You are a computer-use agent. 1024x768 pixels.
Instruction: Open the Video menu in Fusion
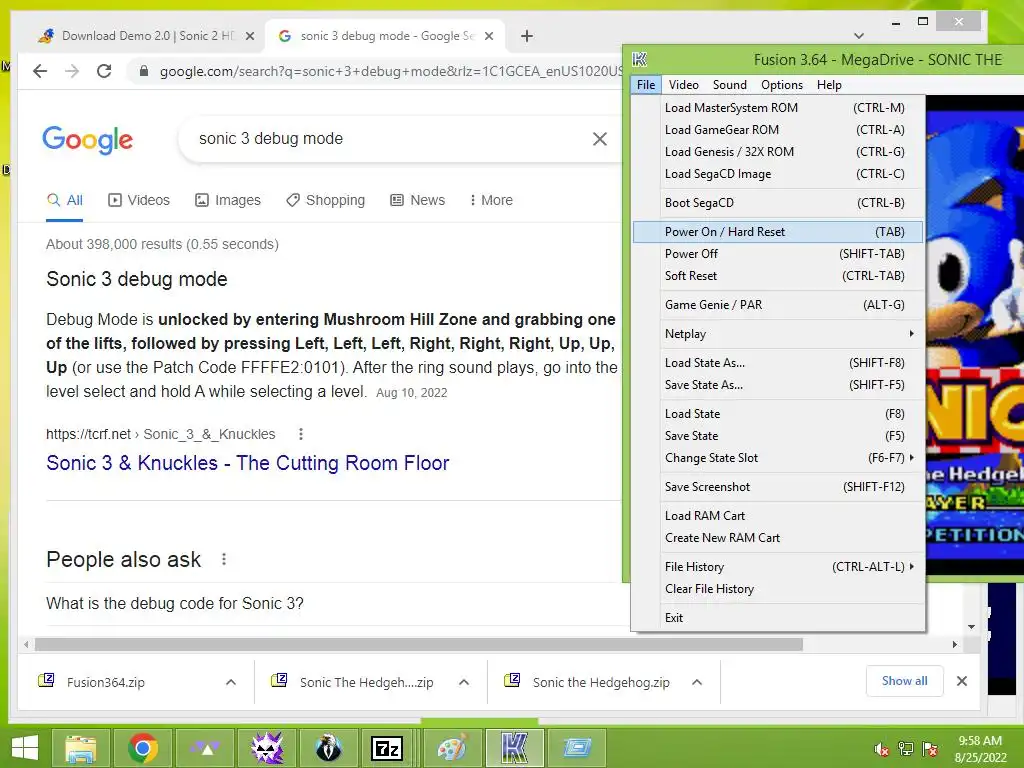(x=684, y=85)
